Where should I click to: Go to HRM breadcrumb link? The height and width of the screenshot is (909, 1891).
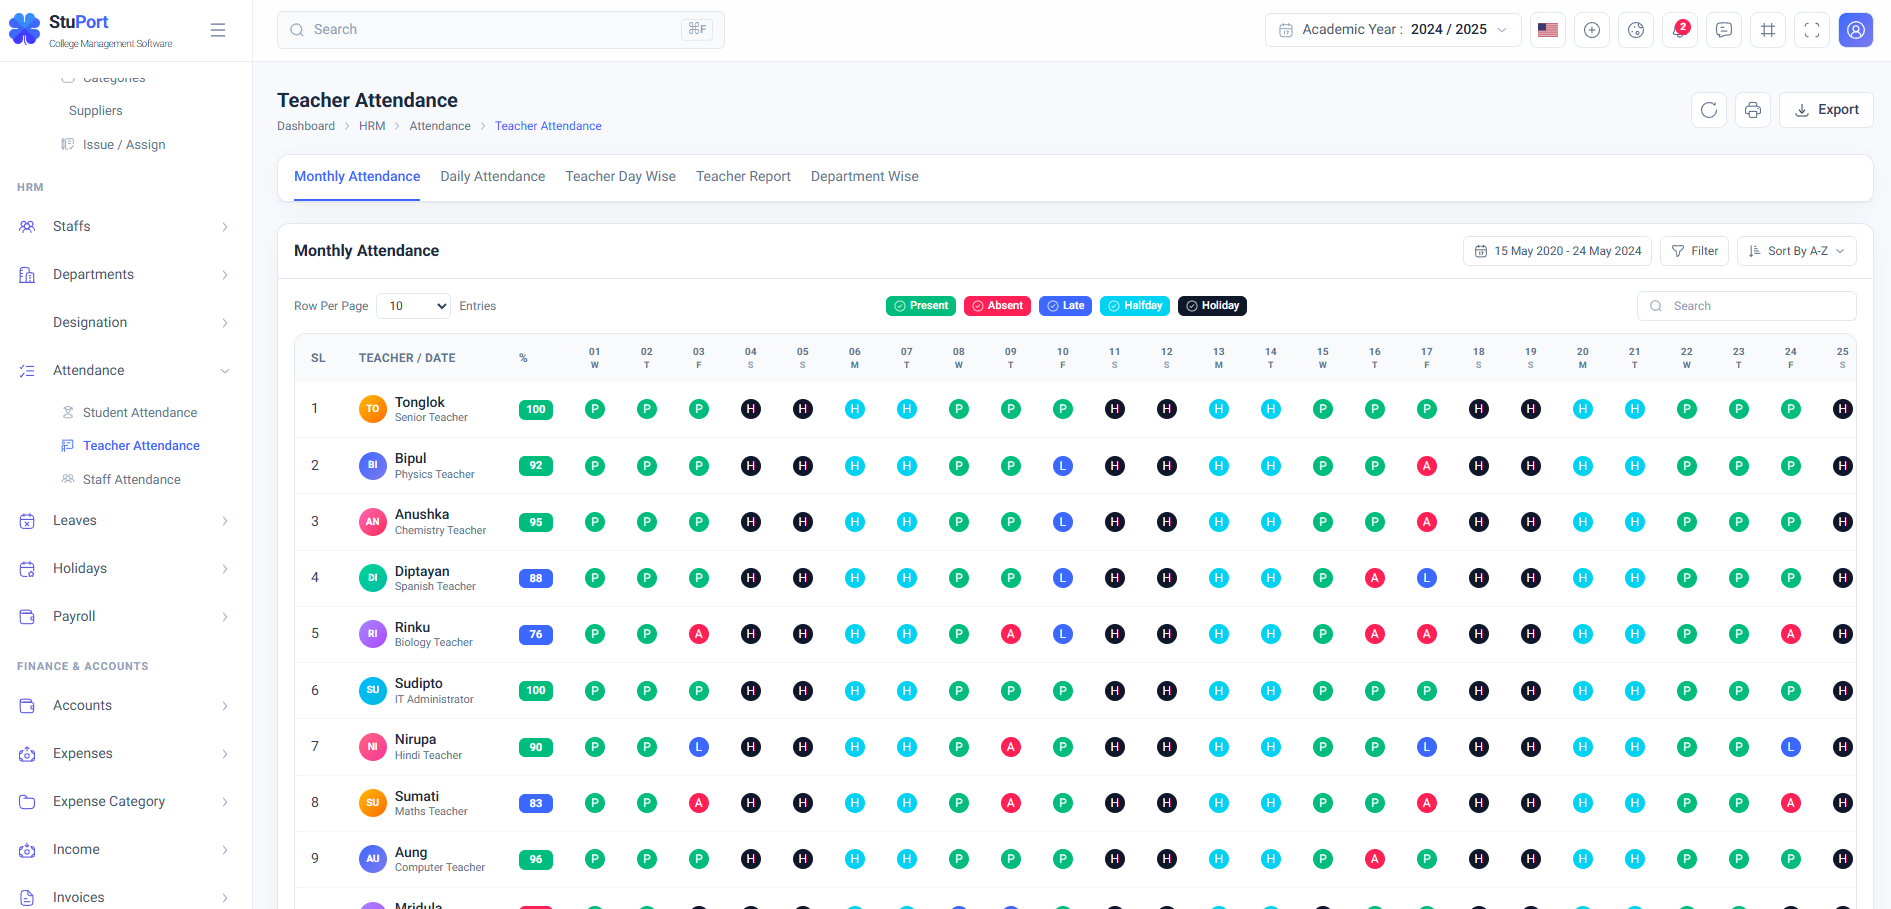pos(372,126)
